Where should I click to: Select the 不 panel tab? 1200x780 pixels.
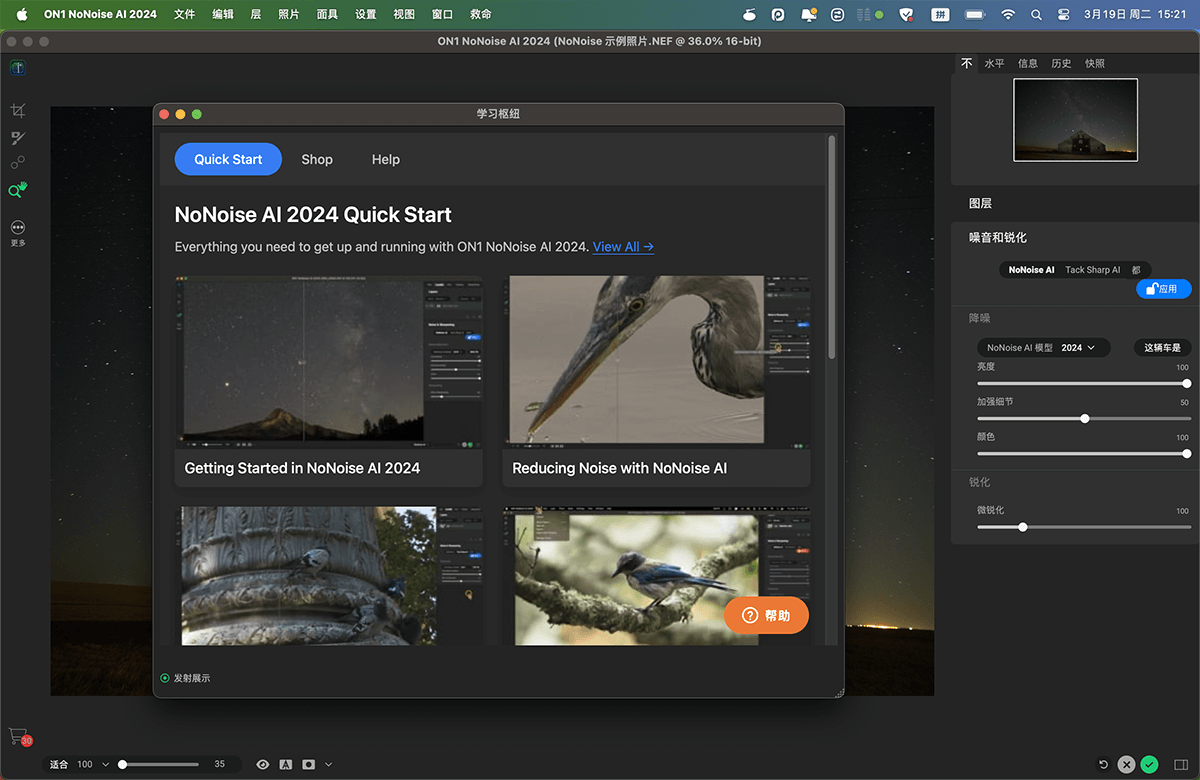967,63
